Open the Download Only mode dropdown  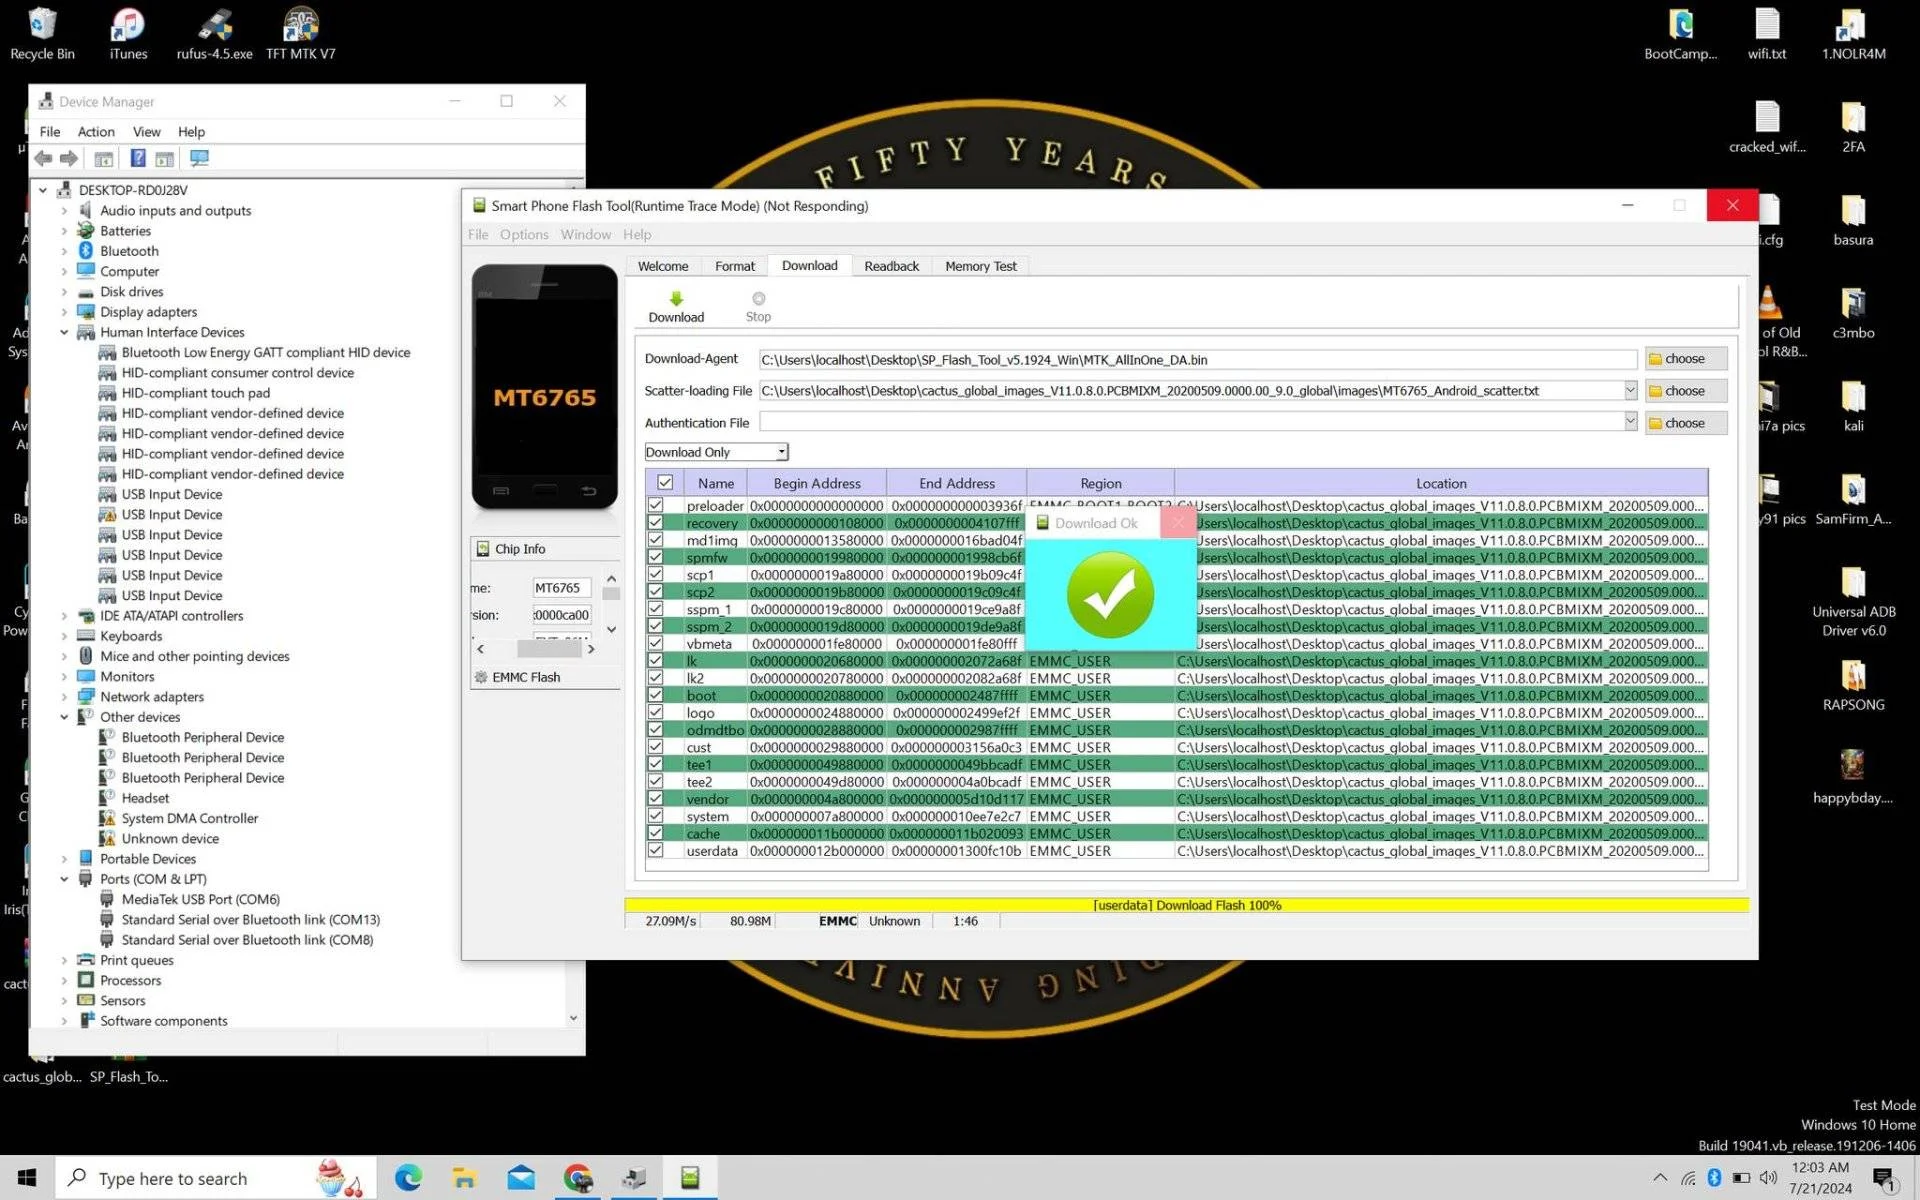(717, 452)
